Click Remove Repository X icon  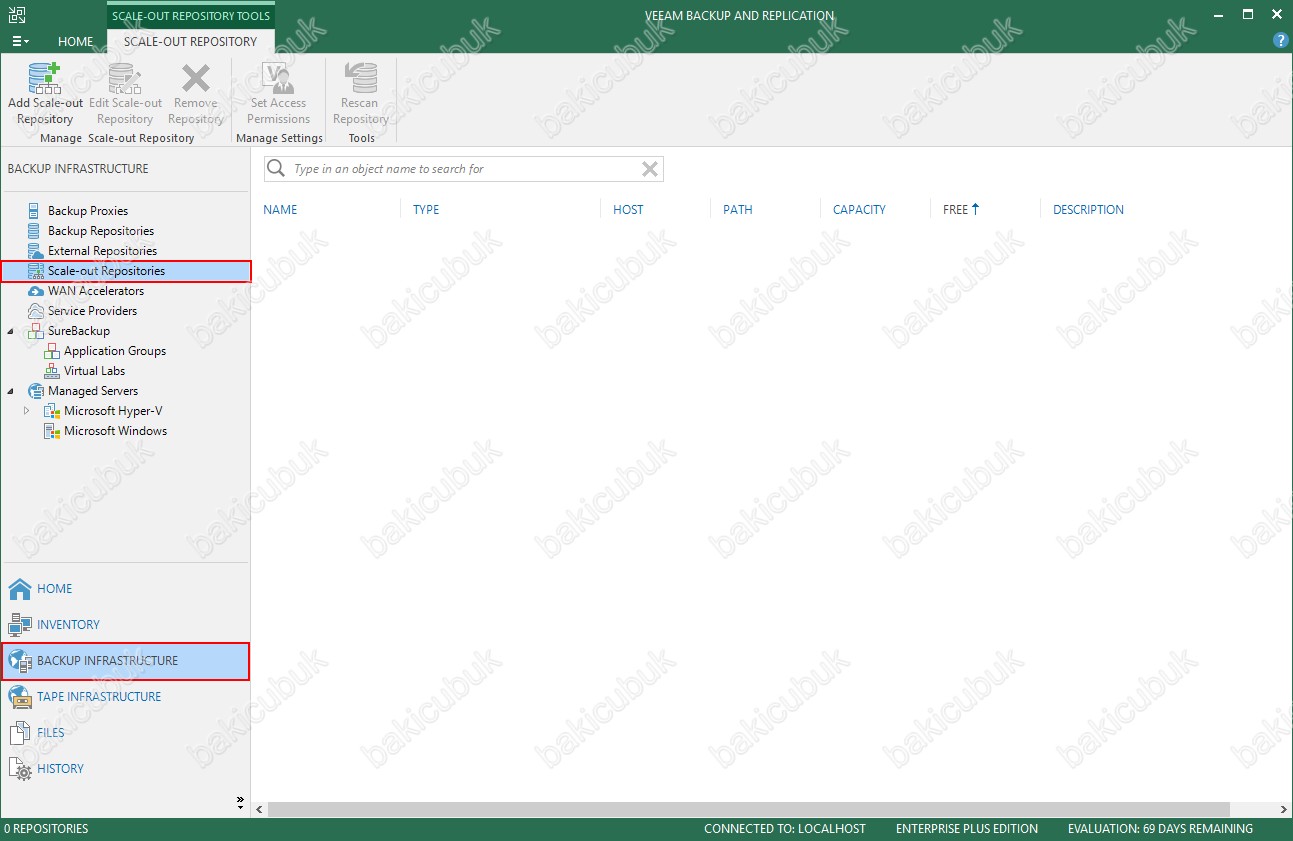click(x=195, y=78)
